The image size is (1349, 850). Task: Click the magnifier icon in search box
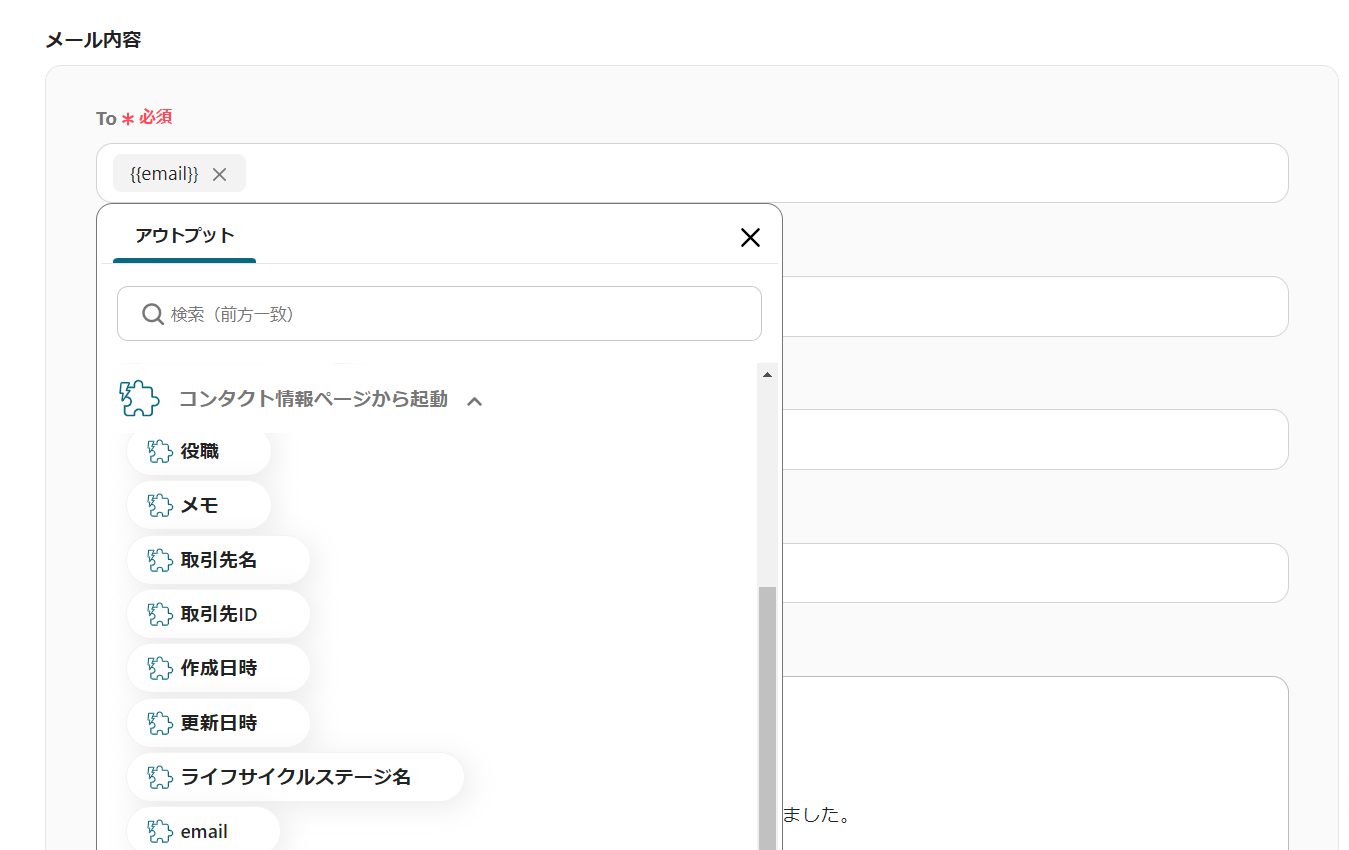click(153, 314)
